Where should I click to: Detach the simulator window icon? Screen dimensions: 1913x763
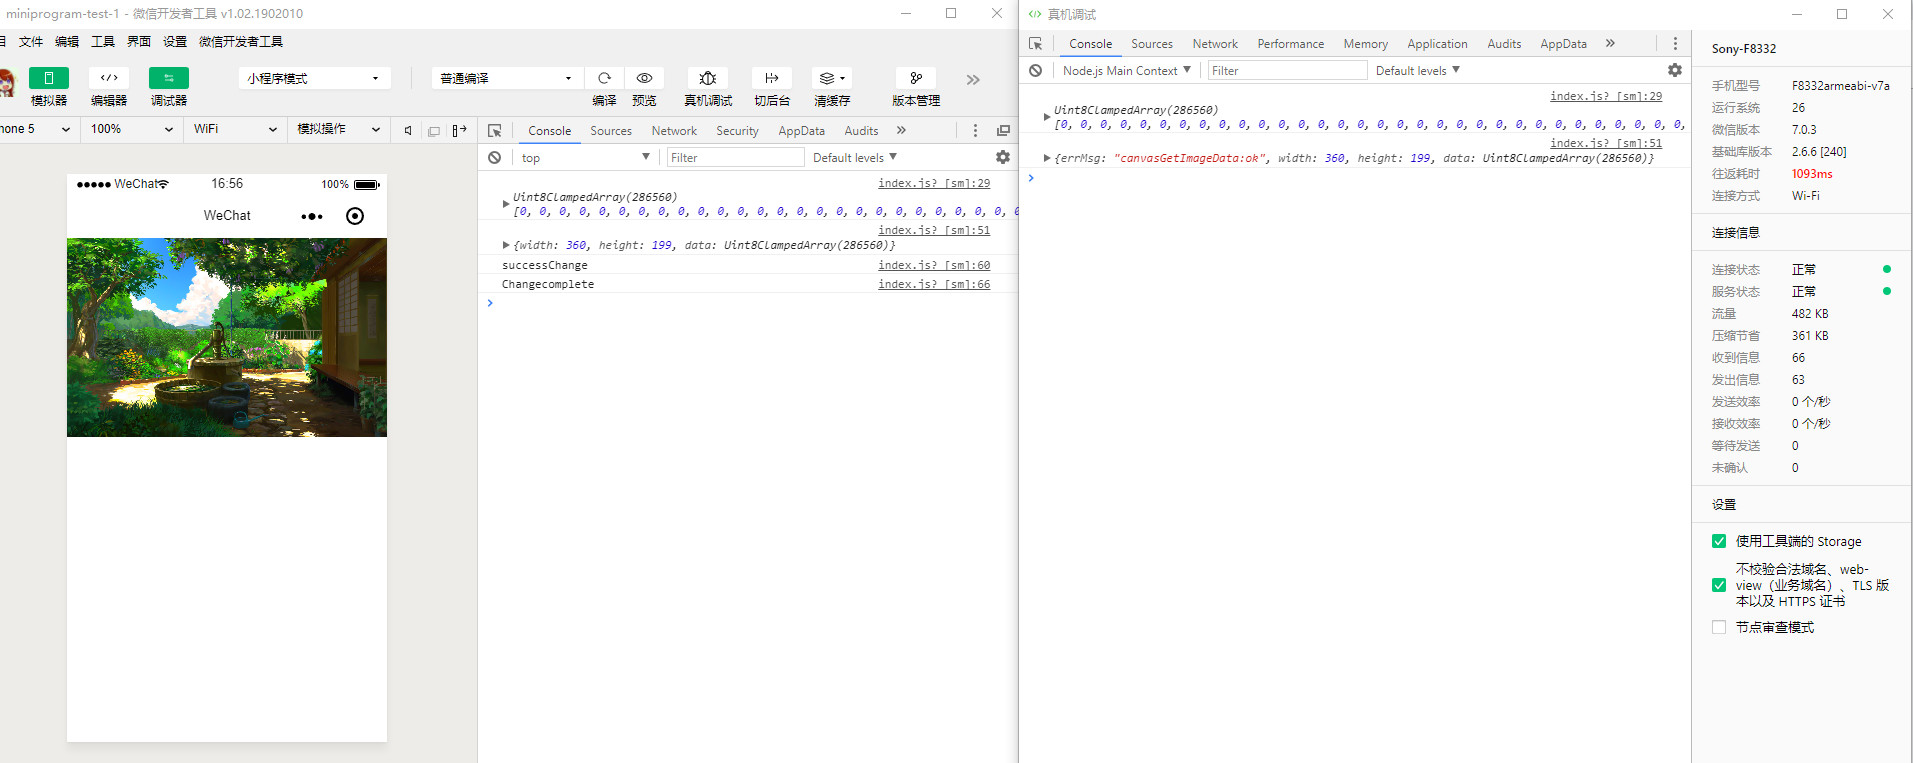click(x=434, y=130)
